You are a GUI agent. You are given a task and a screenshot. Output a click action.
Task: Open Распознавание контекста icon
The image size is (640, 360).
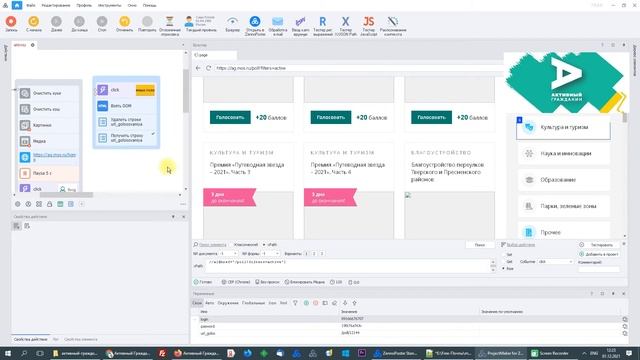(x=393, y=21)
